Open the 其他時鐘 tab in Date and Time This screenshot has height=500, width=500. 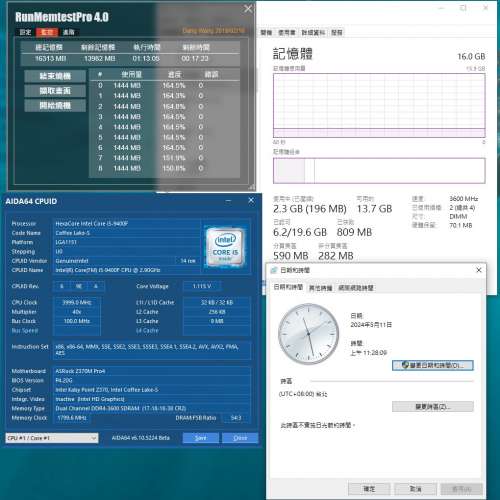(320, 288)
